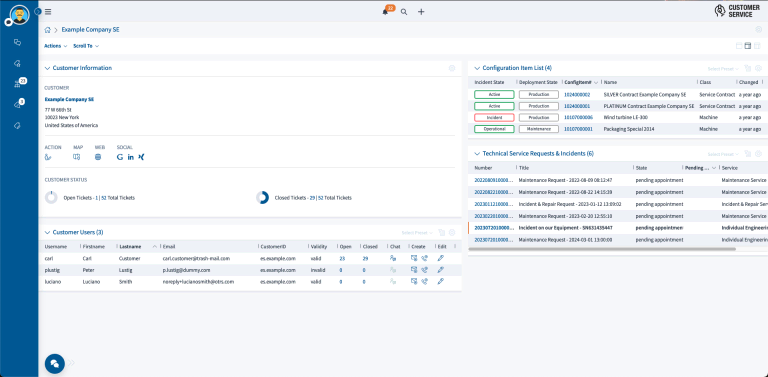Create phone ticket for luciano
768x377 pixels.
coord(425,282)
